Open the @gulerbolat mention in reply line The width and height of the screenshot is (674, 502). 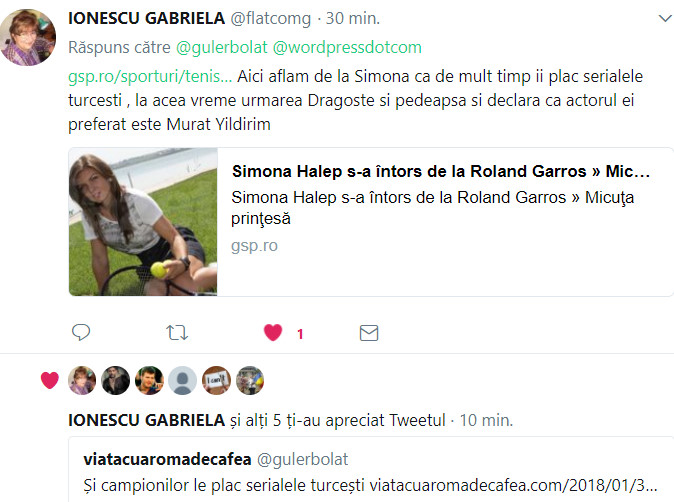click(x=222, y=47)
